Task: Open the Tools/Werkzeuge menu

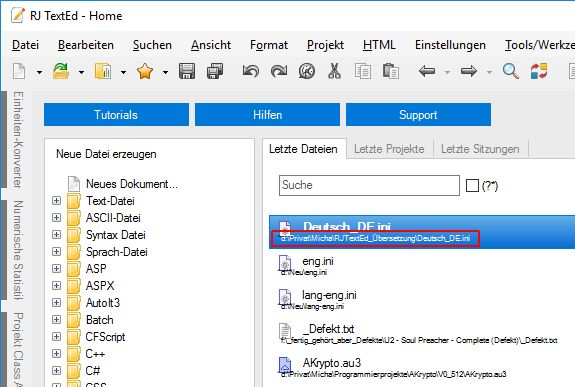Action: pyautogui.click(x=540, y=45)
